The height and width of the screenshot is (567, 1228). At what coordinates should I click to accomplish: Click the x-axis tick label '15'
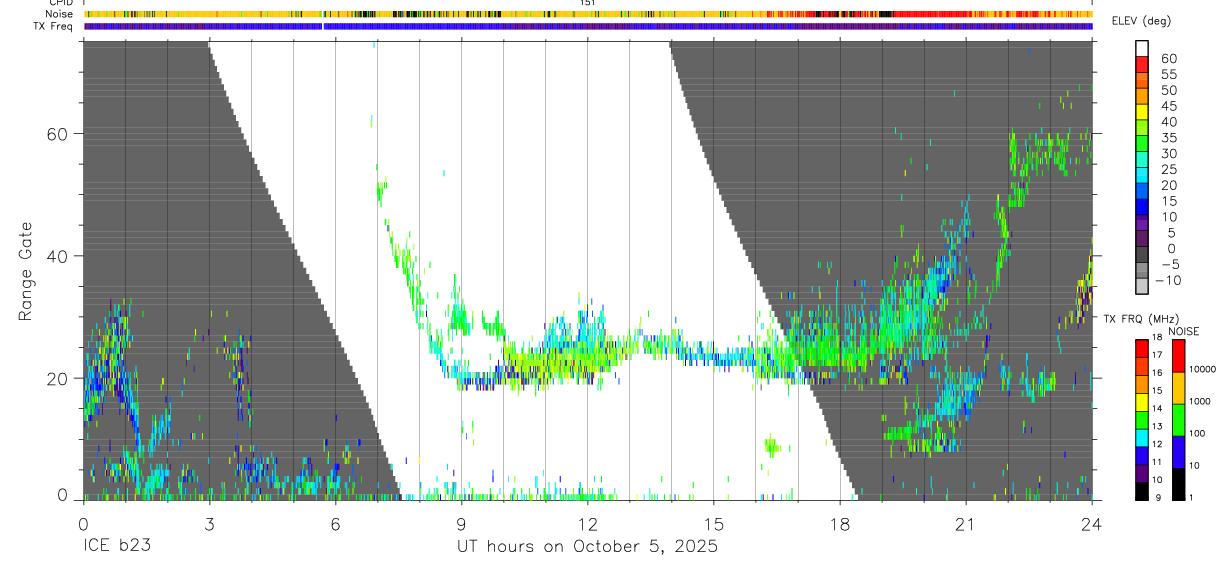(713, 523)
